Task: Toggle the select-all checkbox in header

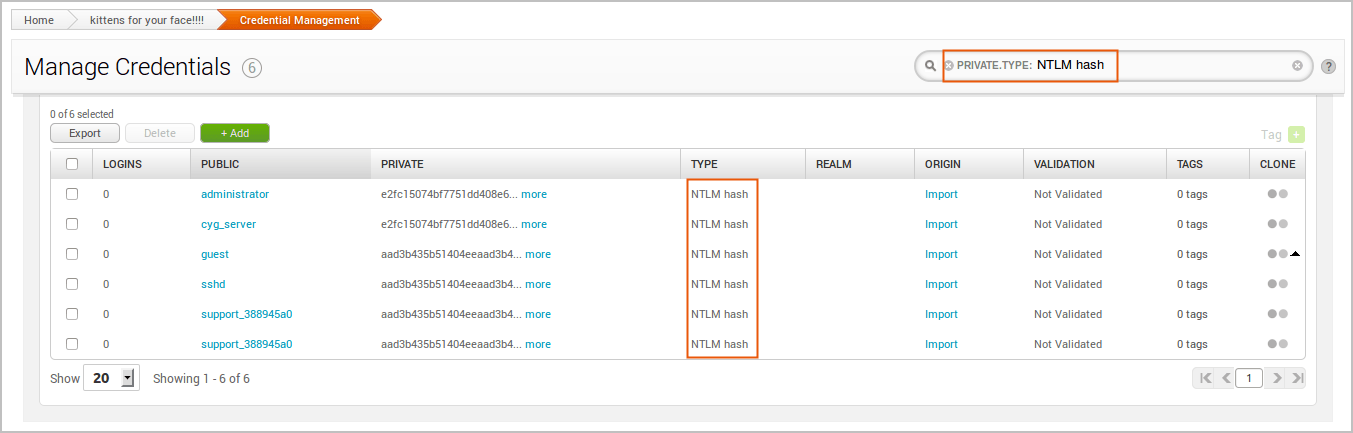Action: 72,164
